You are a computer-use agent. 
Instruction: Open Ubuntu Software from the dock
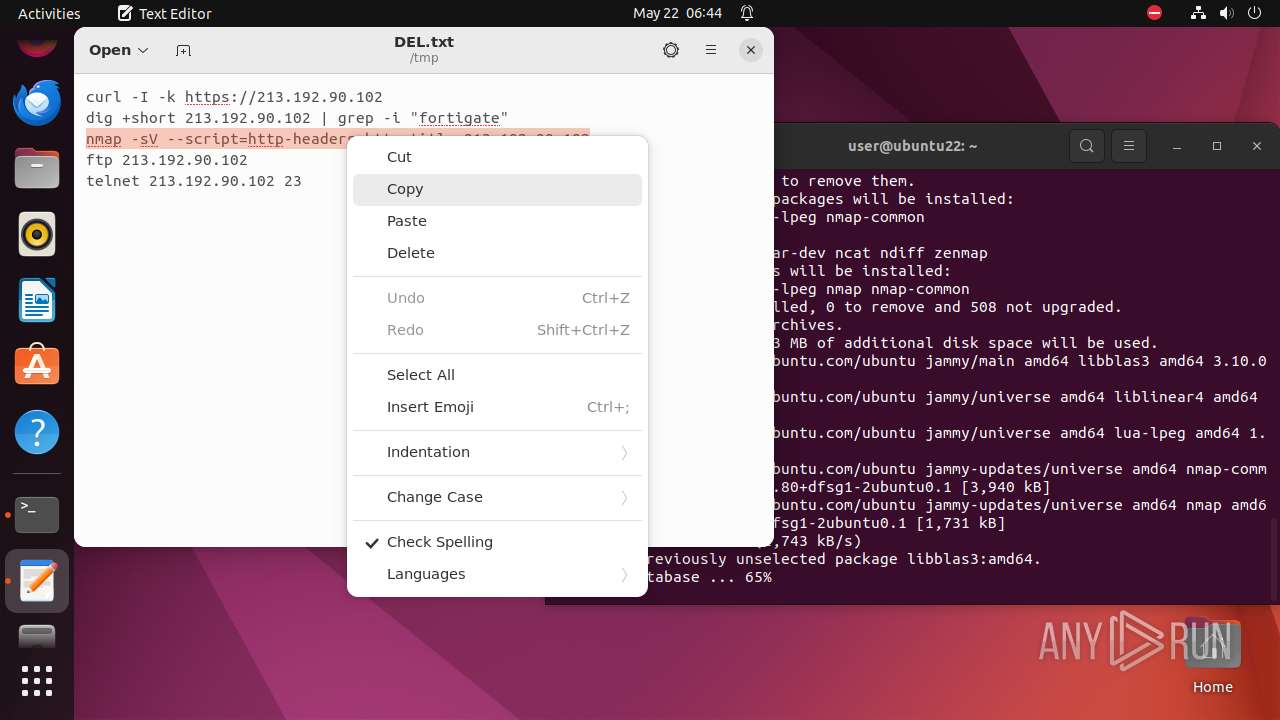click(x=37, y=366)
